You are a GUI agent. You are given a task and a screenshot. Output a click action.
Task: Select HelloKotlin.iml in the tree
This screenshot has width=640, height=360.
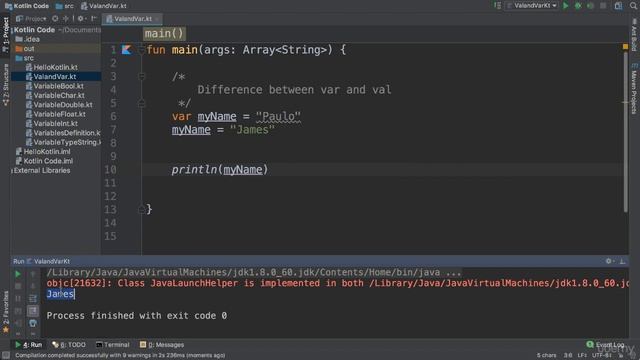tap(43, 152)
